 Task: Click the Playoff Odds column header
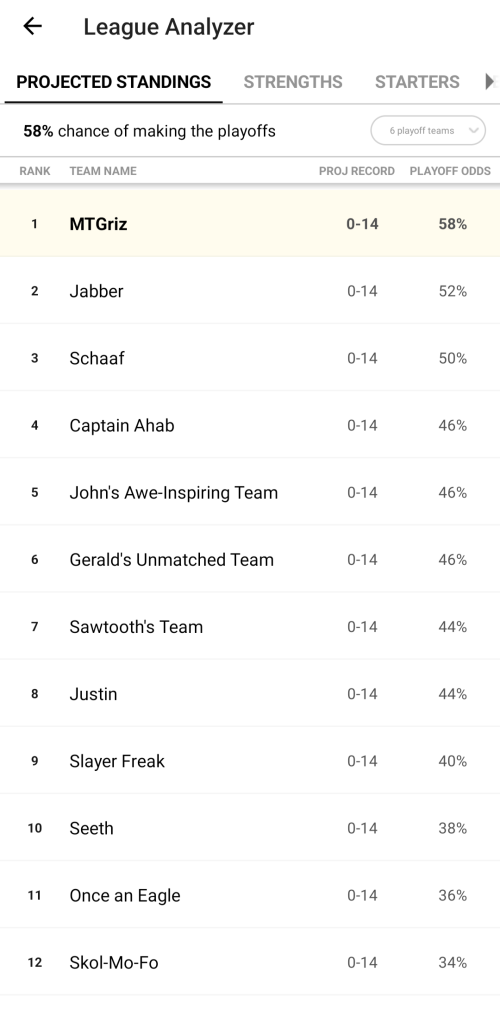[450, 171]
